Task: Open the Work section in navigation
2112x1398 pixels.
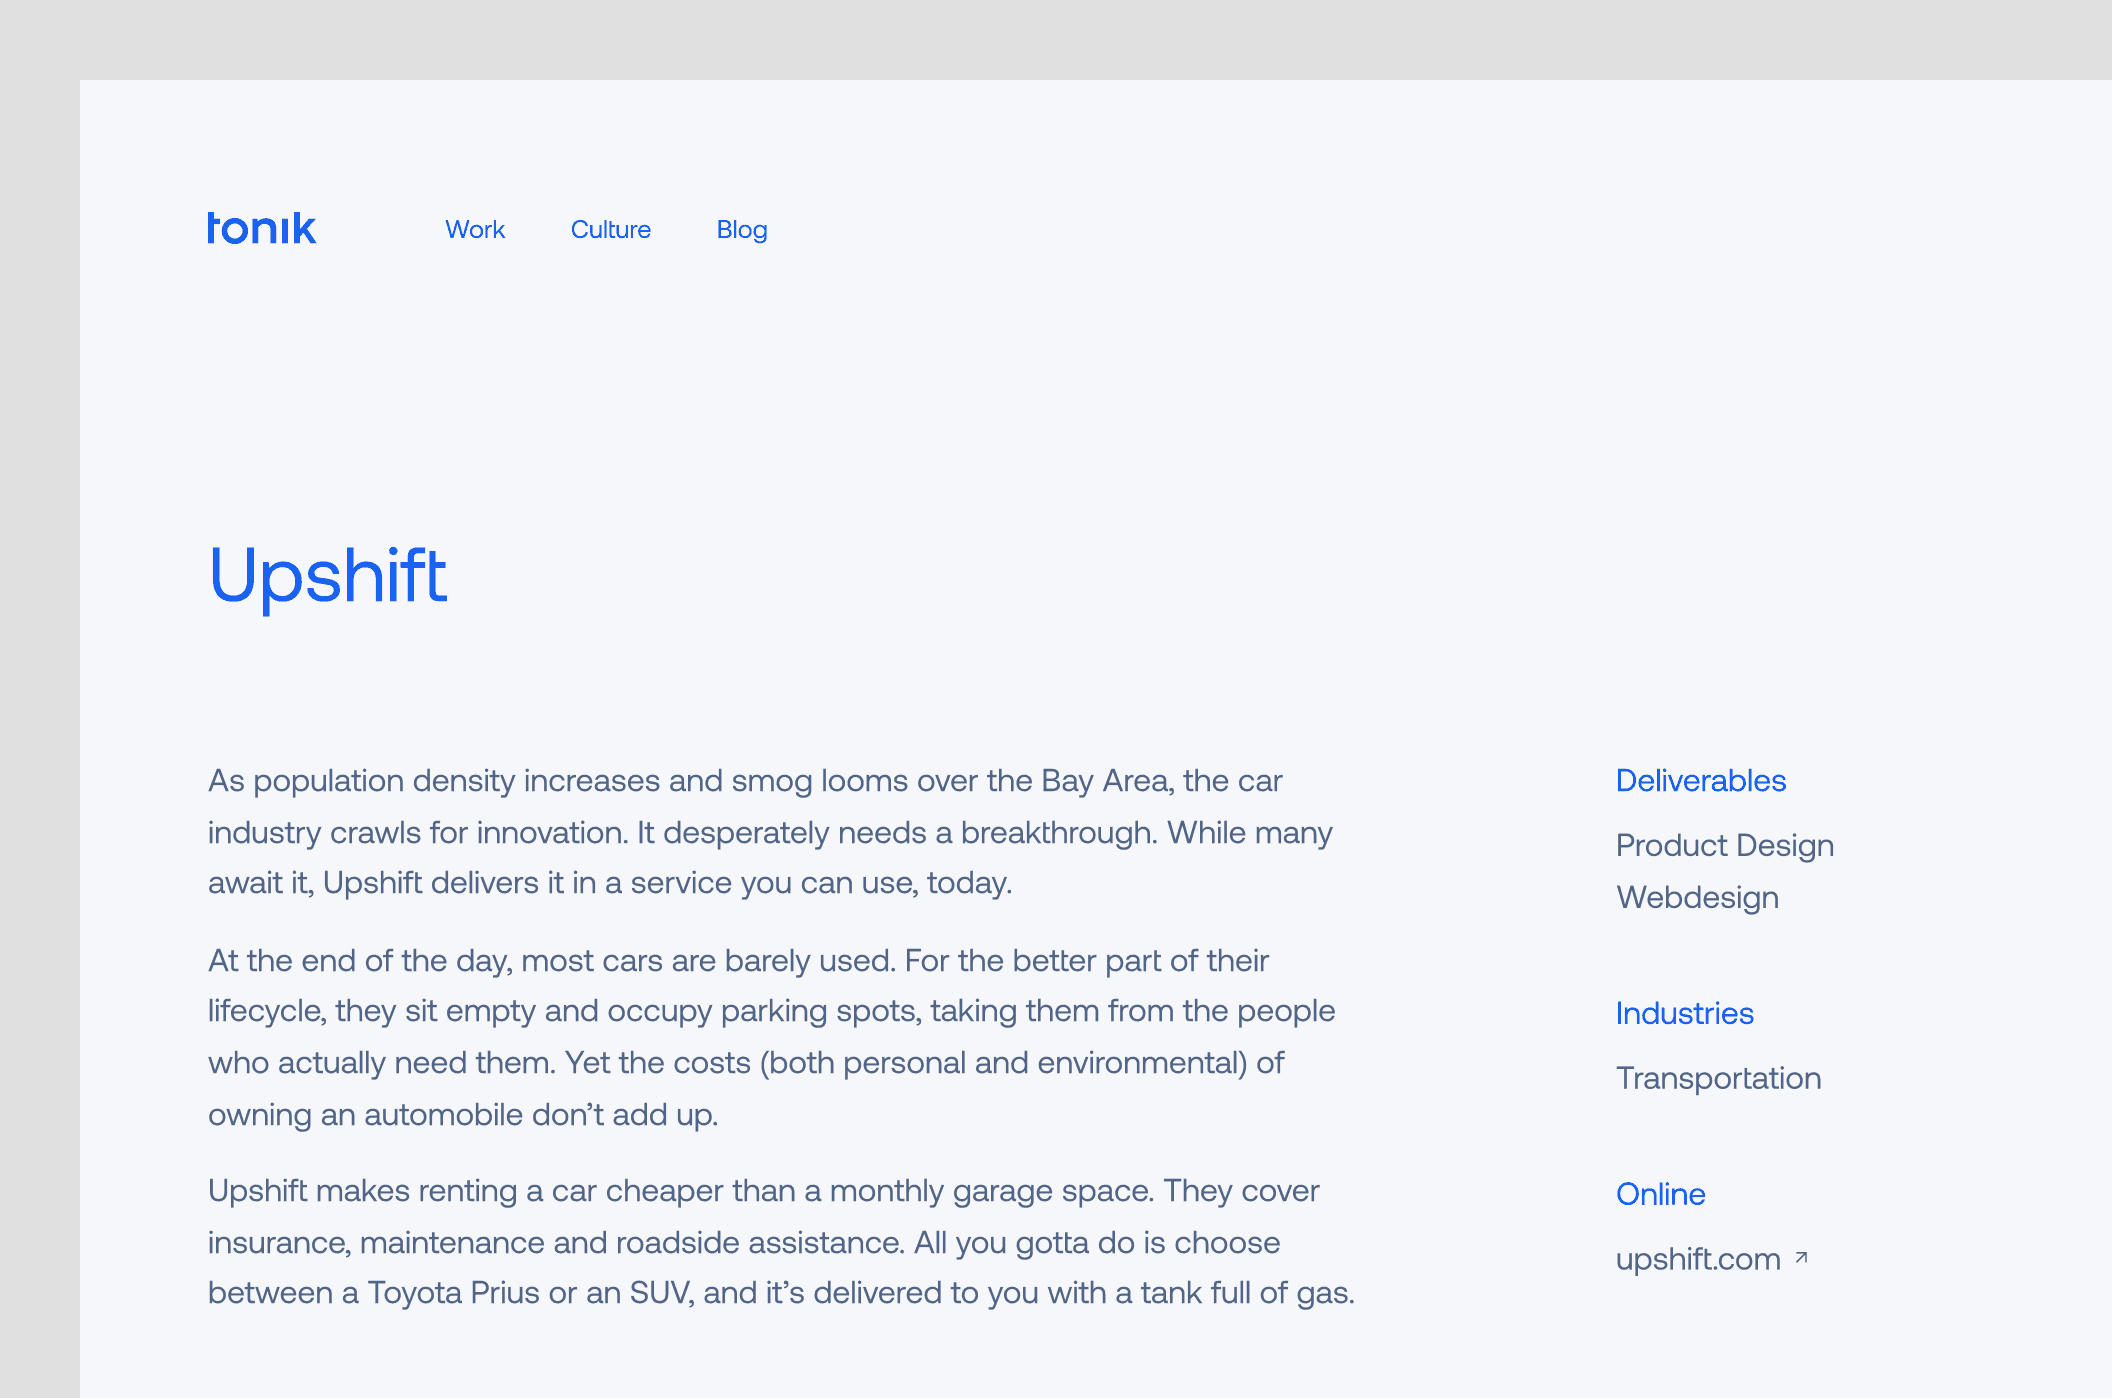Action: 476,230
